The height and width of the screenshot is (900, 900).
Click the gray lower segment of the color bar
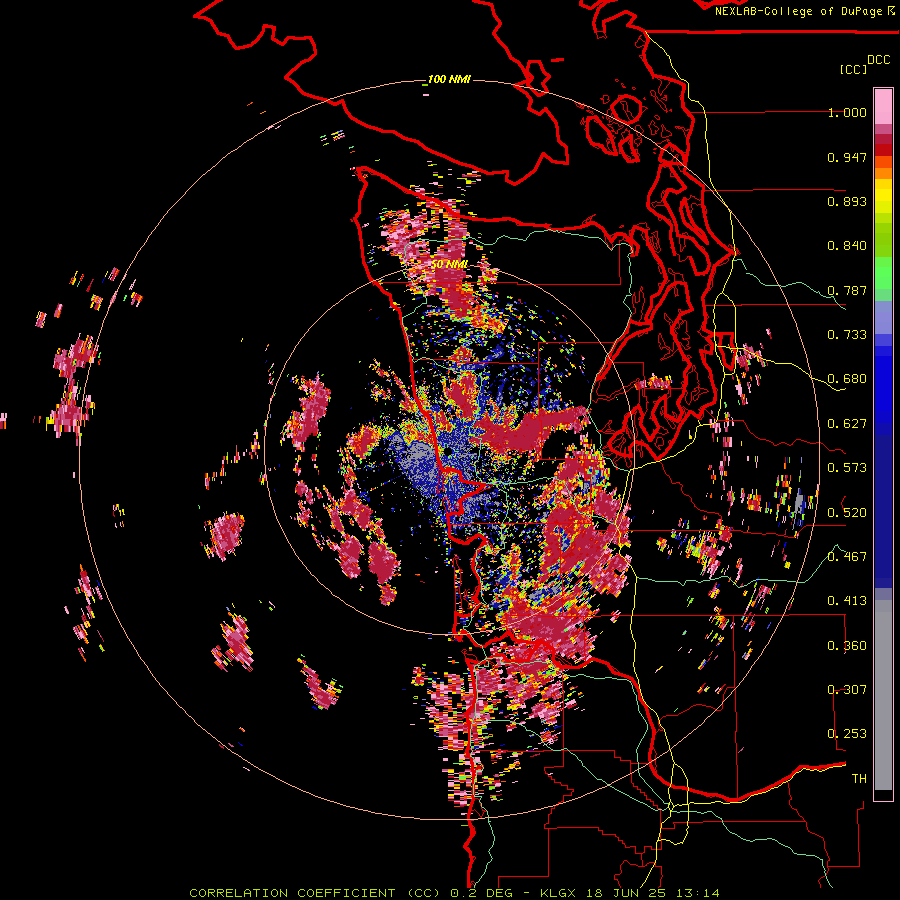coord(883,695)
